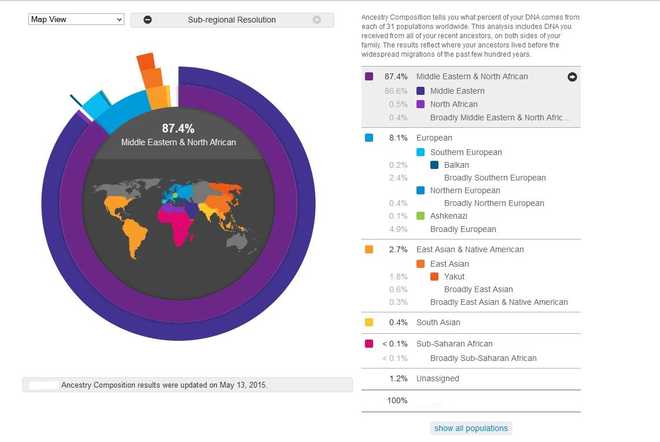Click the green Ashkenazi color square
660x442 pixels.
tap(421, 215)
